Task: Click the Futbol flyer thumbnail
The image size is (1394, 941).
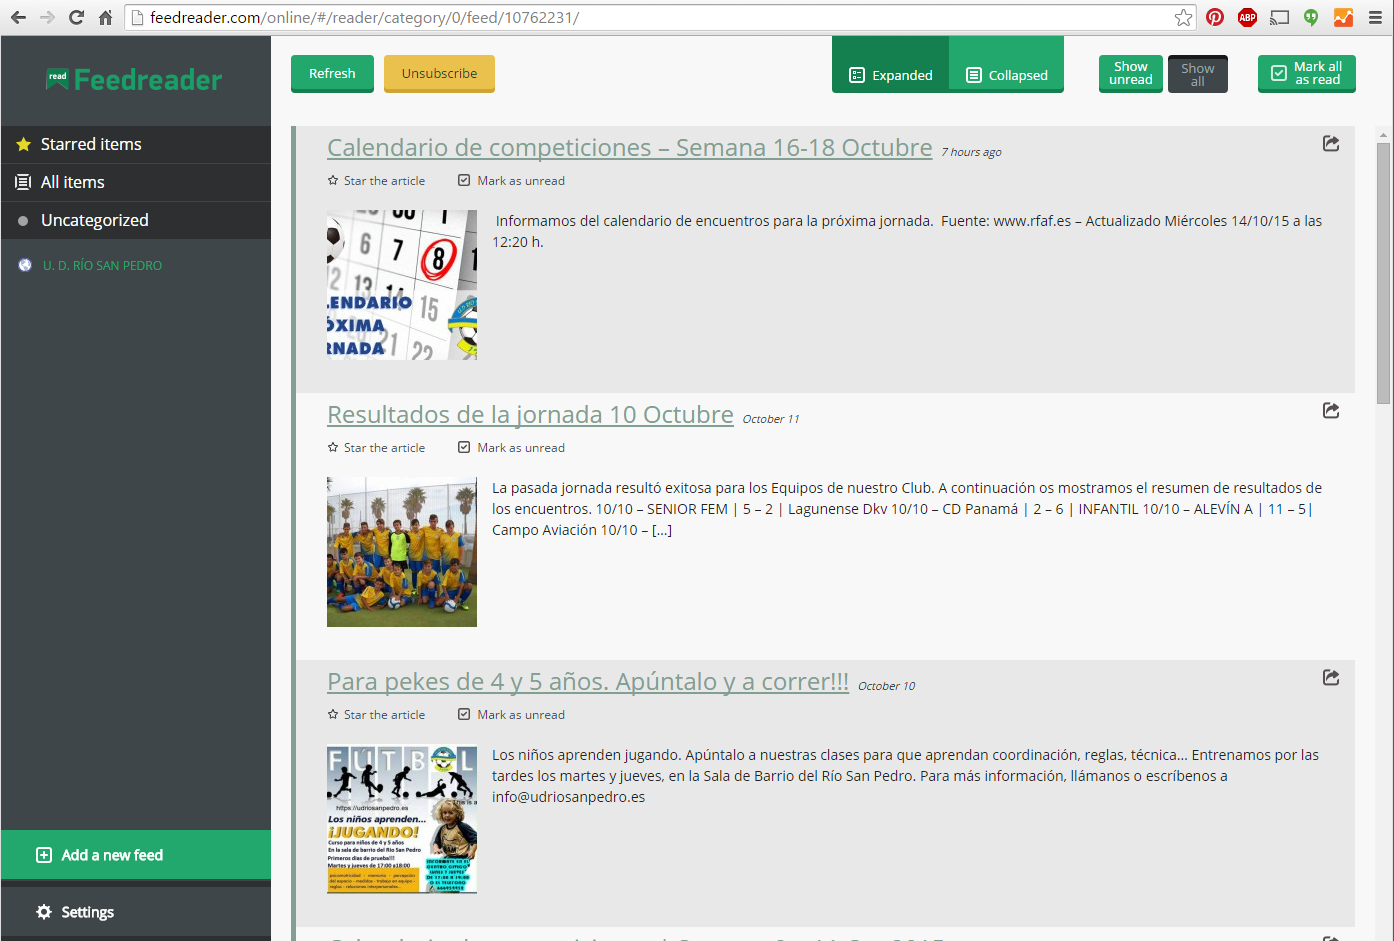Action: point(402,819)
